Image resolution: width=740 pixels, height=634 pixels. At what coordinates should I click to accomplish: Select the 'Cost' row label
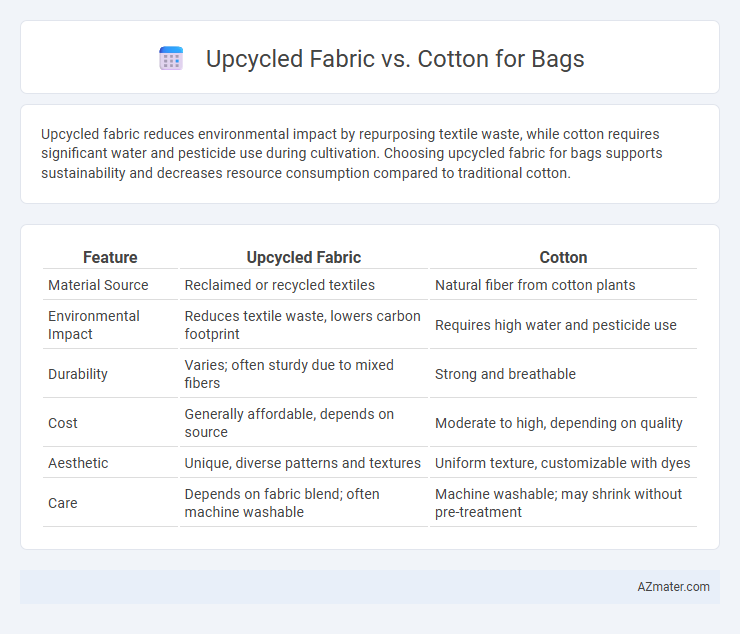[x=63, y=423]
